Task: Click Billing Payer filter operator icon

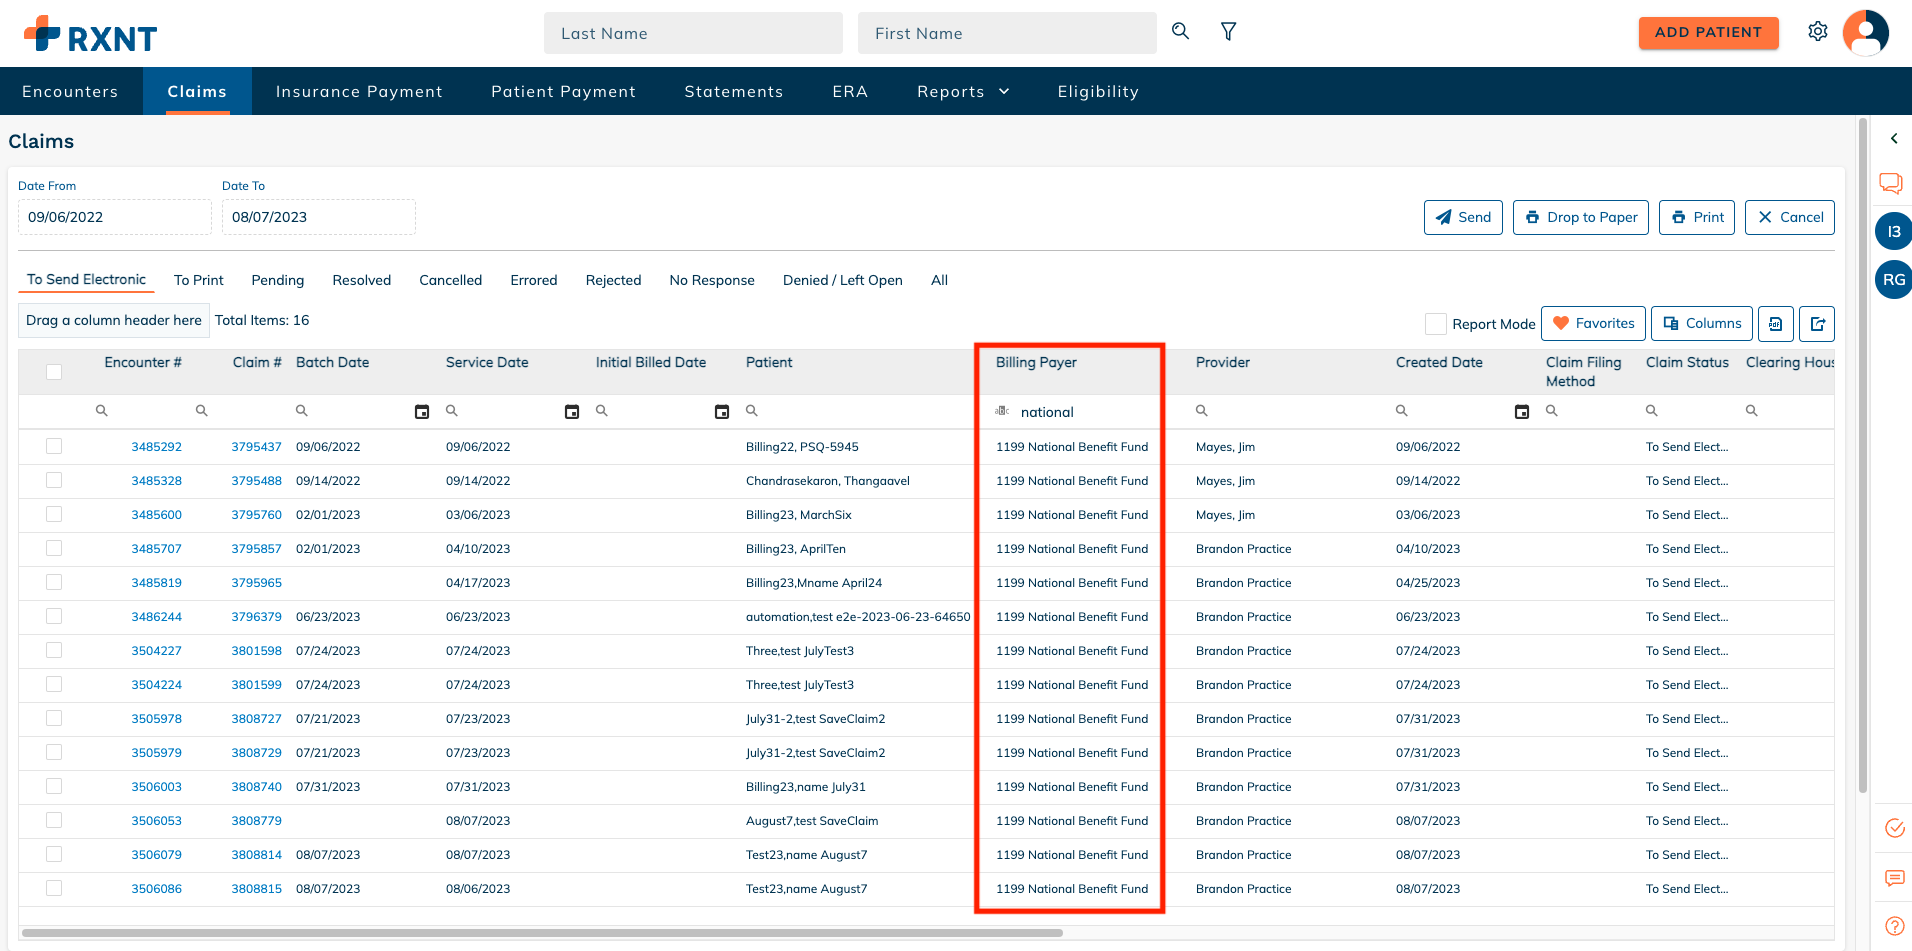Action: 1002,411
